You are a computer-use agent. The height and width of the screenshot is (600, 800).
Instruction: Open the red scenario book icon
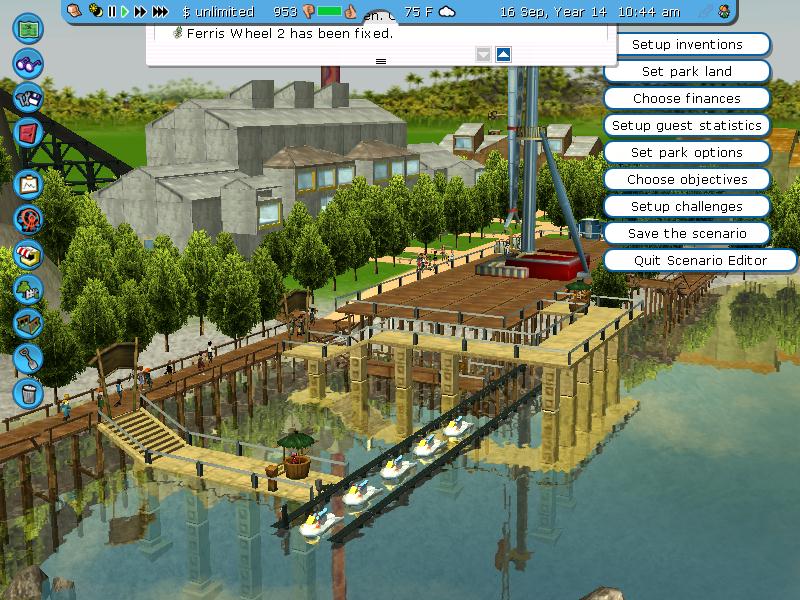[x=28, y=131]
